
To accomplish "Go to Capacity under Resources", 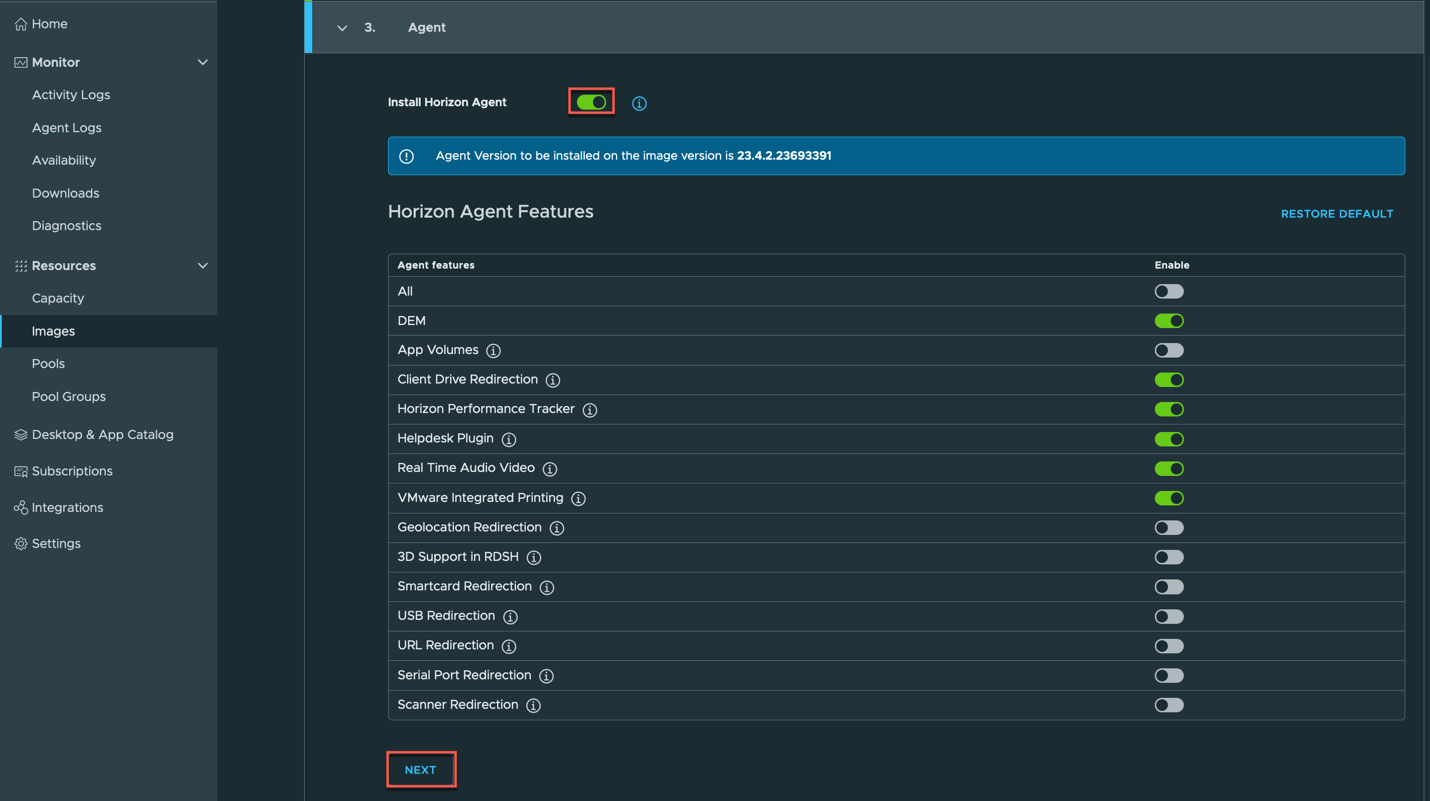I will pos(58,298).
